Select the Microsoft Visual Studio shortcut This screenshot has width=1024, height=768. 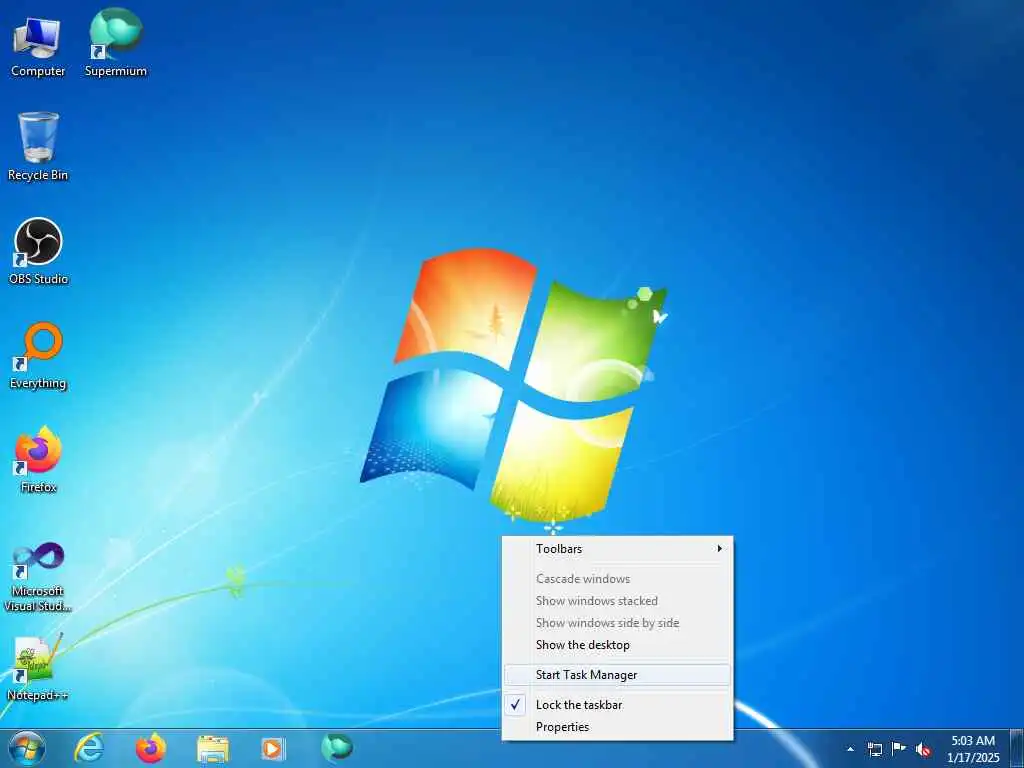pyautogui.click(x=38, y=577)
